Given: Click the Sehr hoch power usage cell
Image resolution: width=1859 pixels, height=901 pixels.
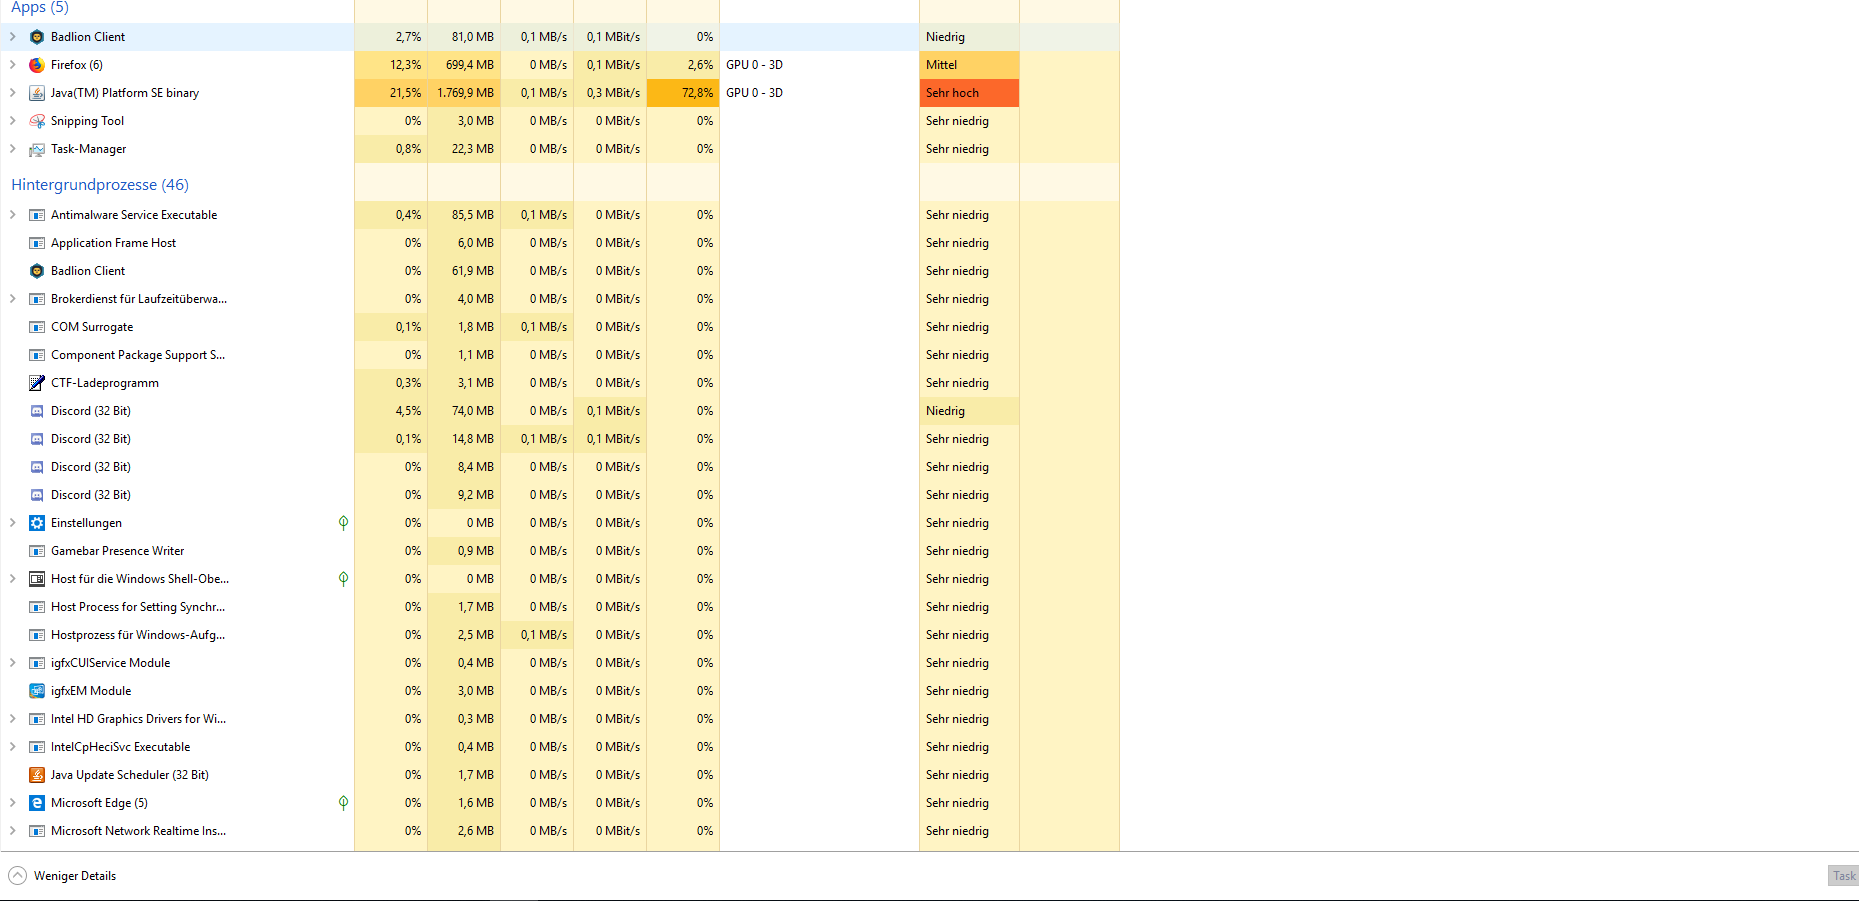Looking at the screenshot, I should tap(969, 93).
